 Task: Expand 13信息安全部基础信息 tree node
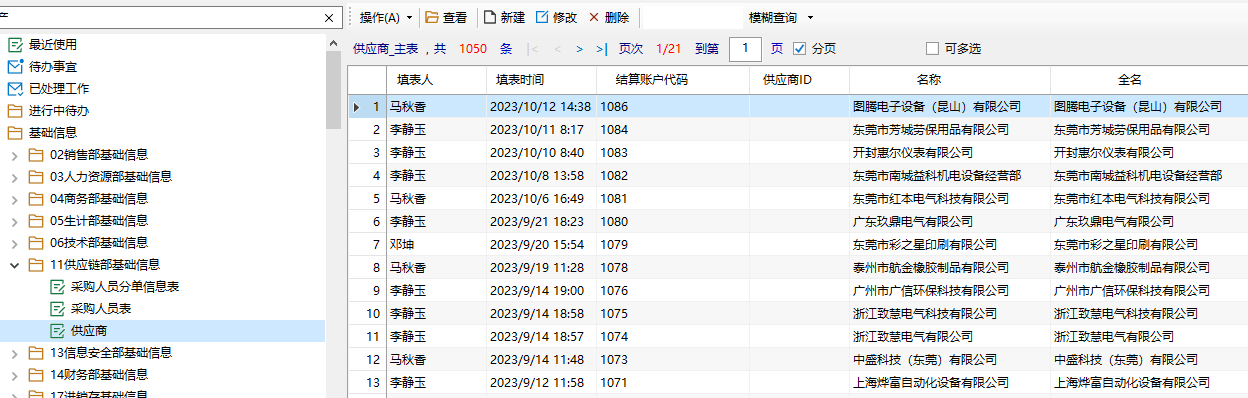pyautogui.click(x=15, y=353)
